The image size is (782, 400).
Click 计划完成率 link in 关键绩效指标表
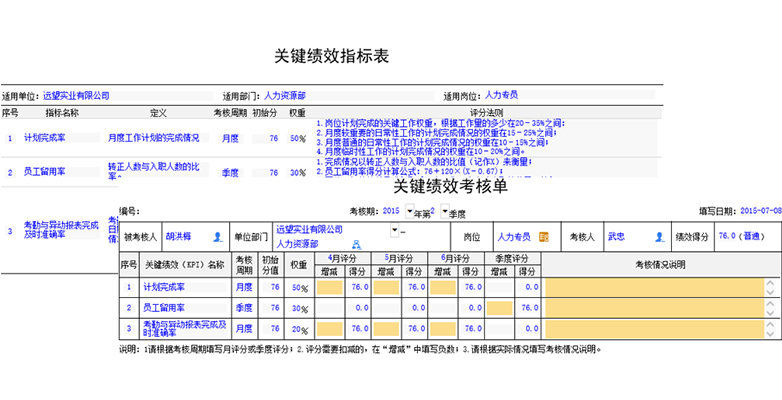(x=45, y=138)
